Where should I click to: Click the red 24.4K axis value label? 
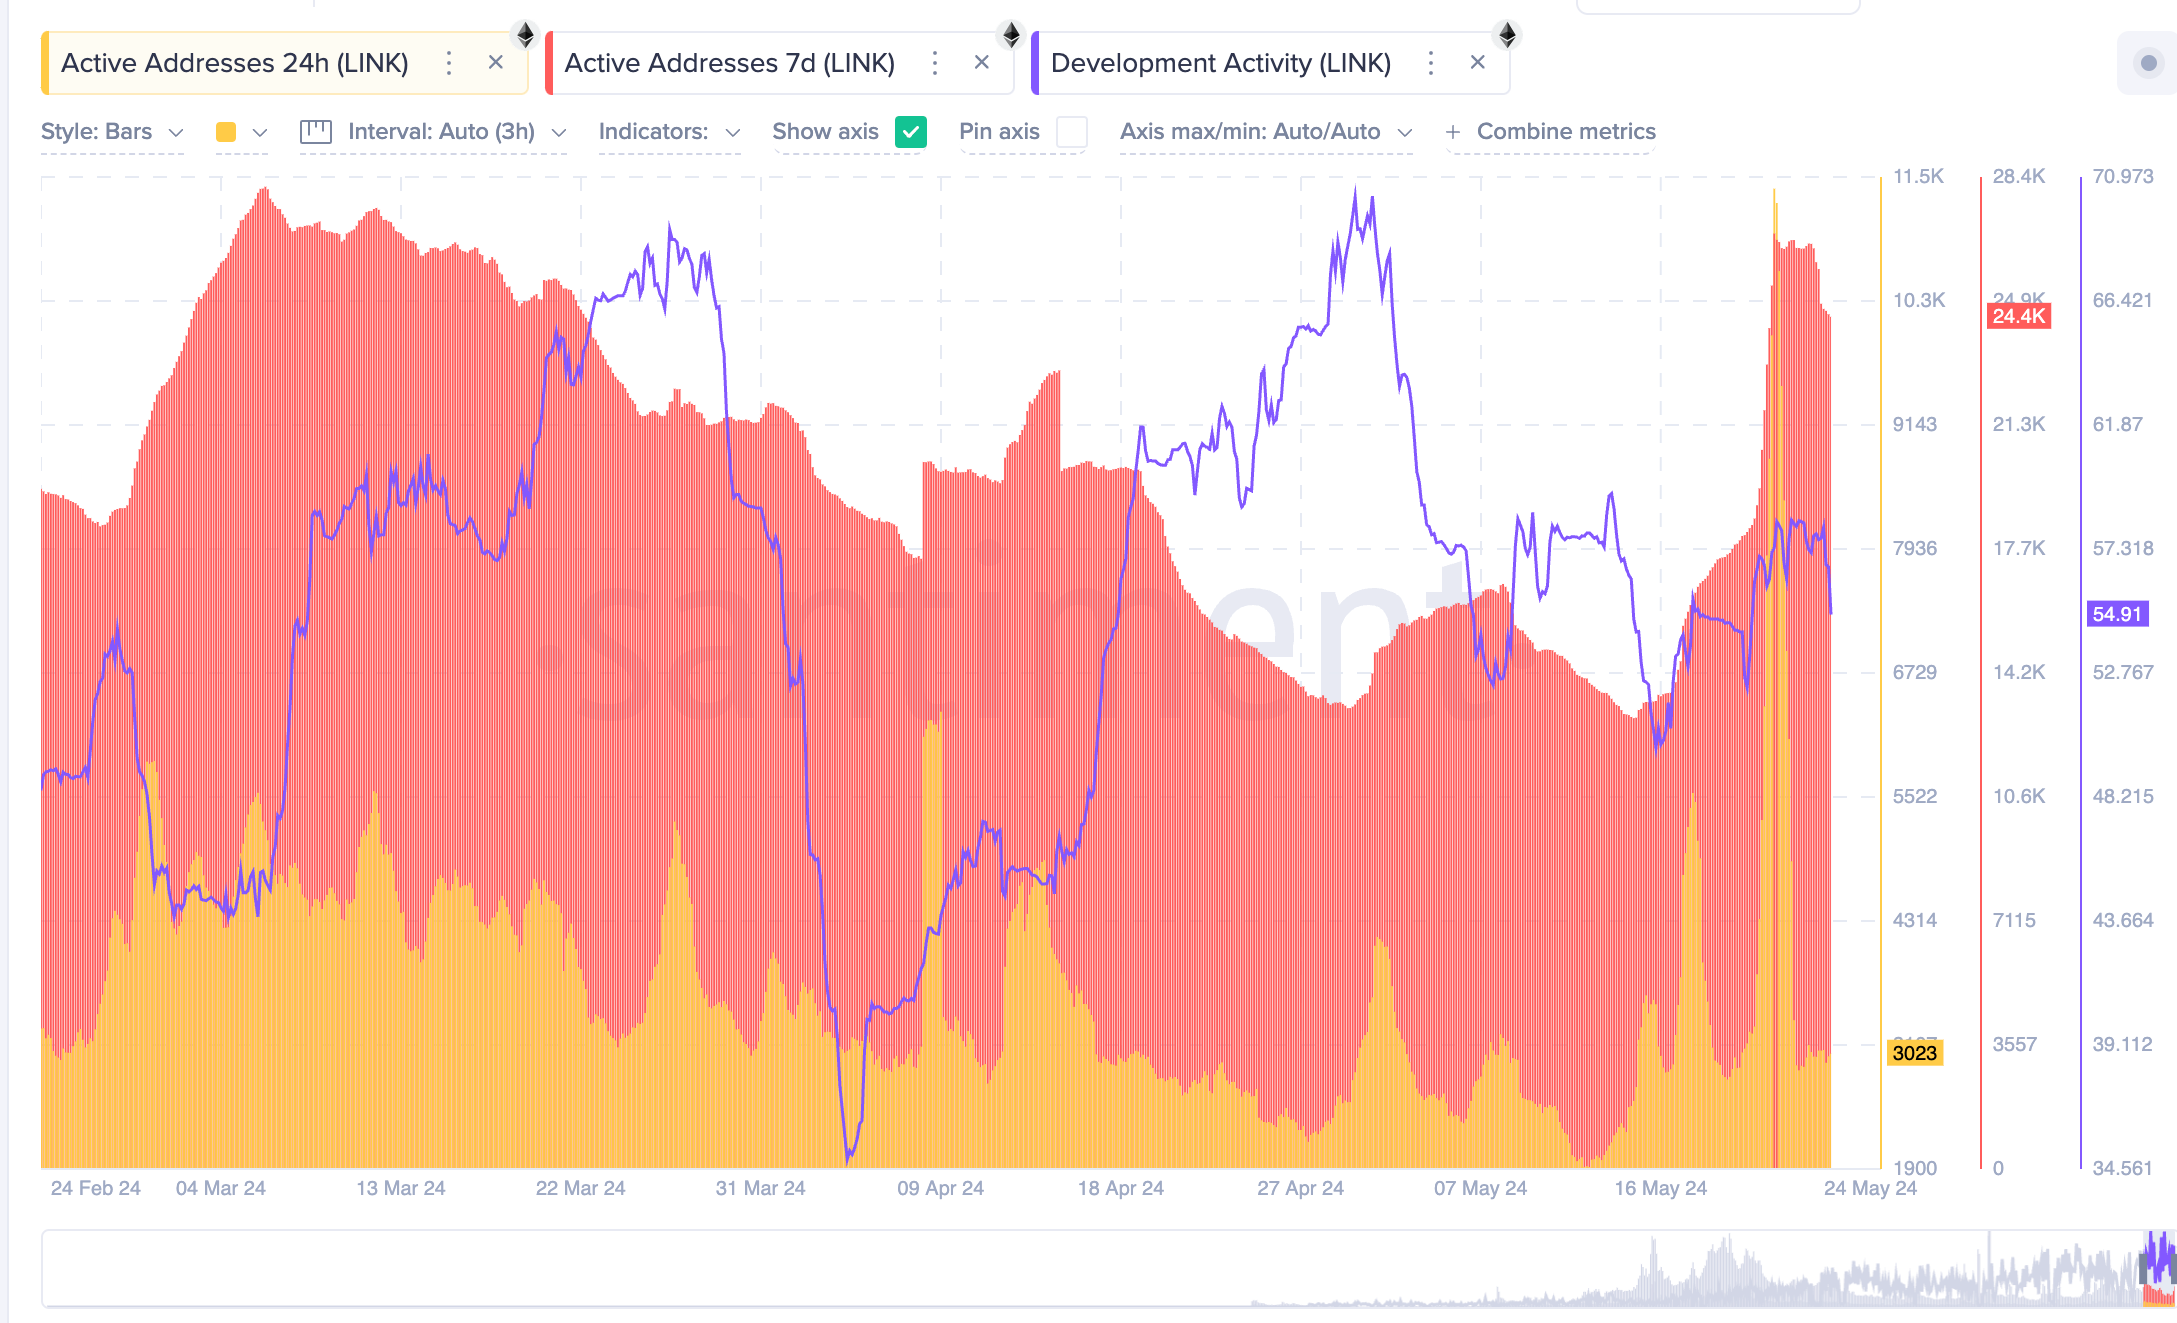pyautogui.click(x=2019, y=316)
